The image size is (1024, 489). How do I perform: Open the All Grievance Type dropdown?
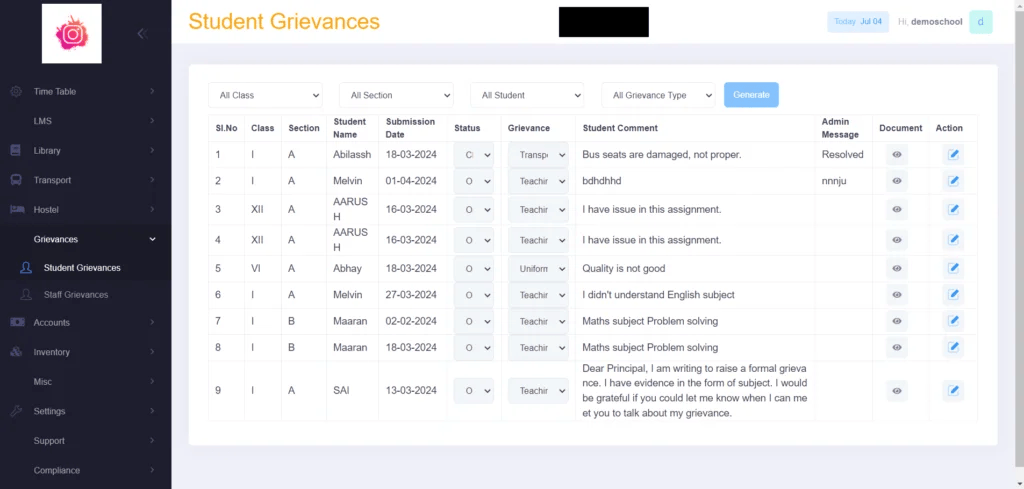click(658, 95)
